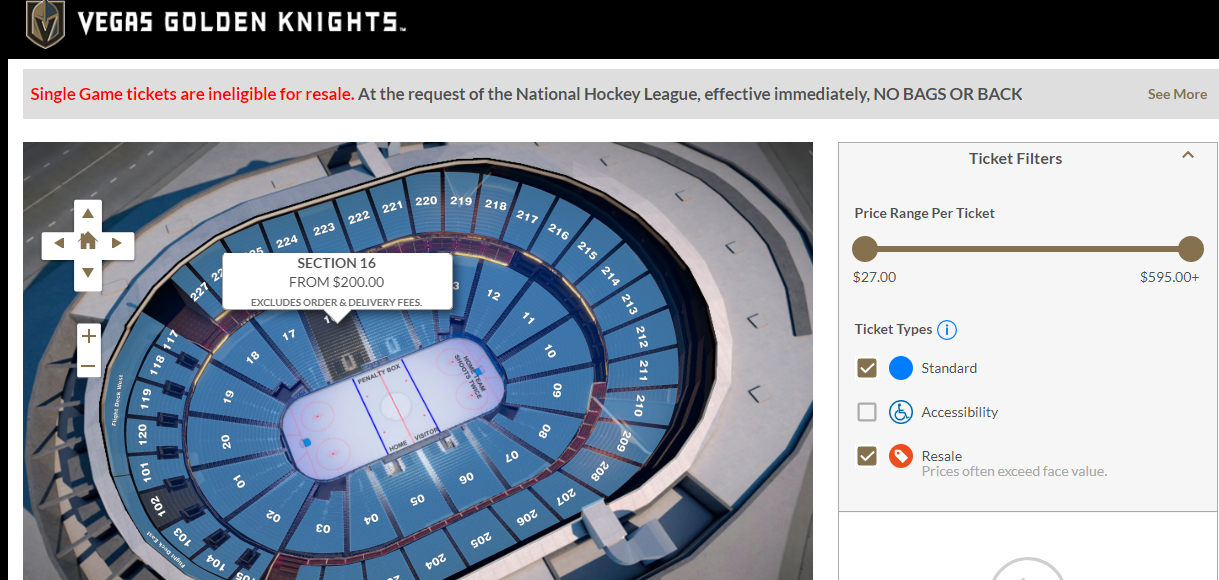Click the Ticket Filters header title
The width and height of the screenshot is (1219, 580).
(1015, 158)
